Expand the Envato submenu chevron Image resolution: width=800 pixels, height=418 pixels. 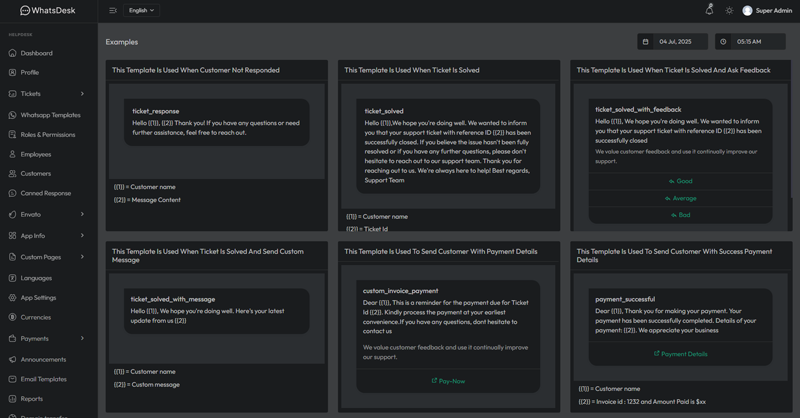82,214
